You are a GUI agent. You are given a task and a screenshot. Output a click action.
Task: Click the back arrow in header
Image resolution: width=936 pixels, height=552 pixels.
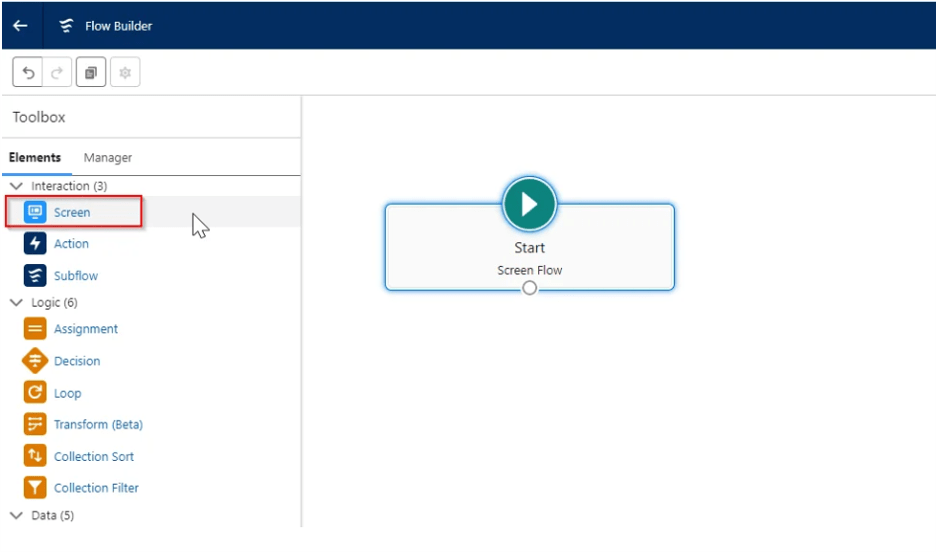click(x=20, y=26)
